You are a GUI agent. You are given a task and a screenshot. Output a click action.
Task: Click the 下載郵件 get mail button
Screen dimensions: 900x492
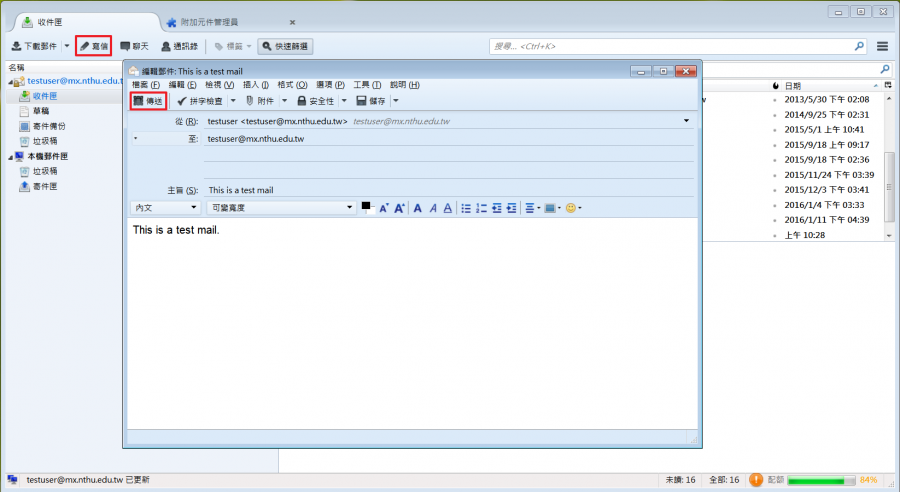tap(36, 46)
